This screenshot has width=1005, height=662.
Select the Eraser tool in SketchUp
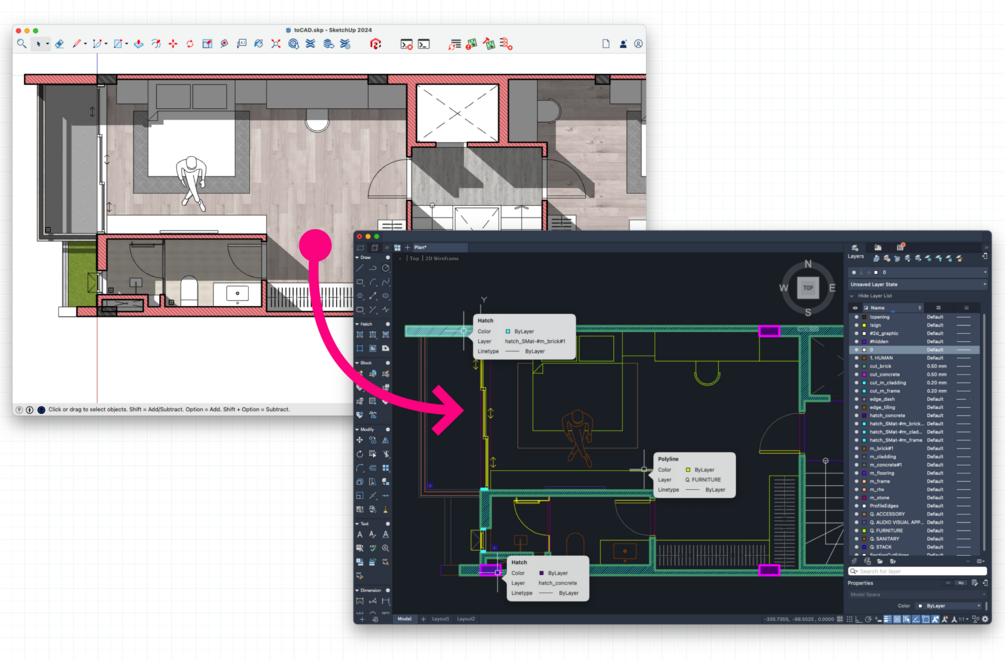59,44
